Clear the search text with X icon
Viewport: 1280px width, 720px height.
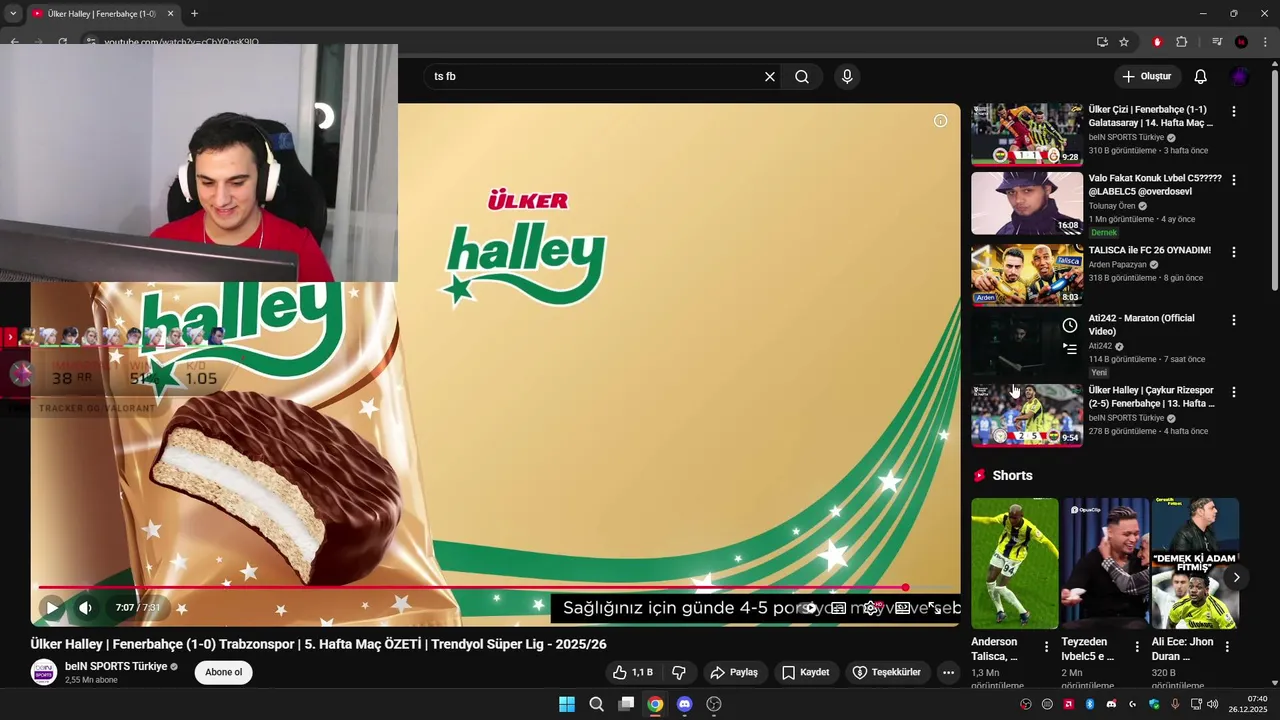tap(770, 77)
